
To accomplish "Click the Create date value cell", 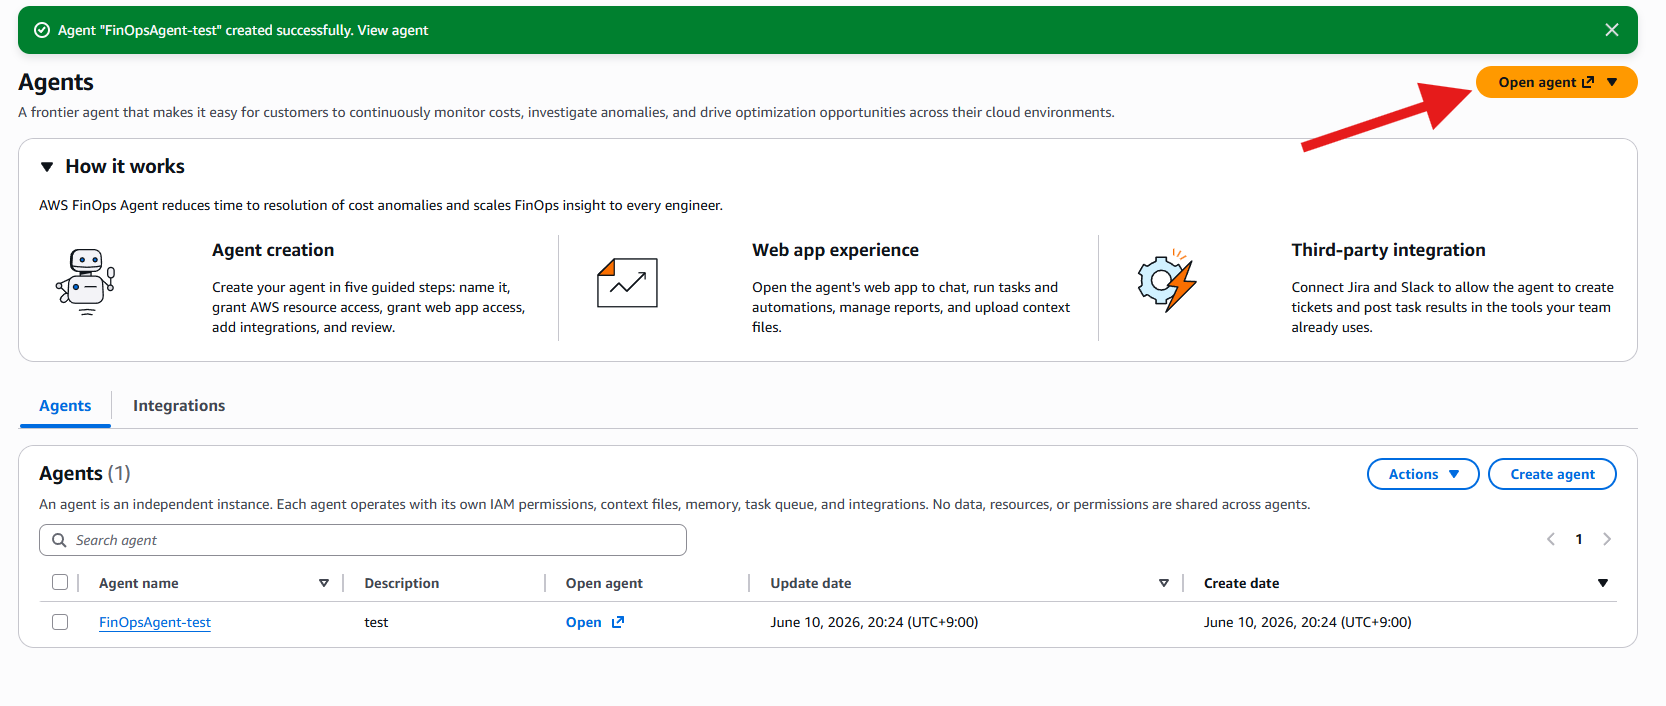I will [x=1308, y=622].
